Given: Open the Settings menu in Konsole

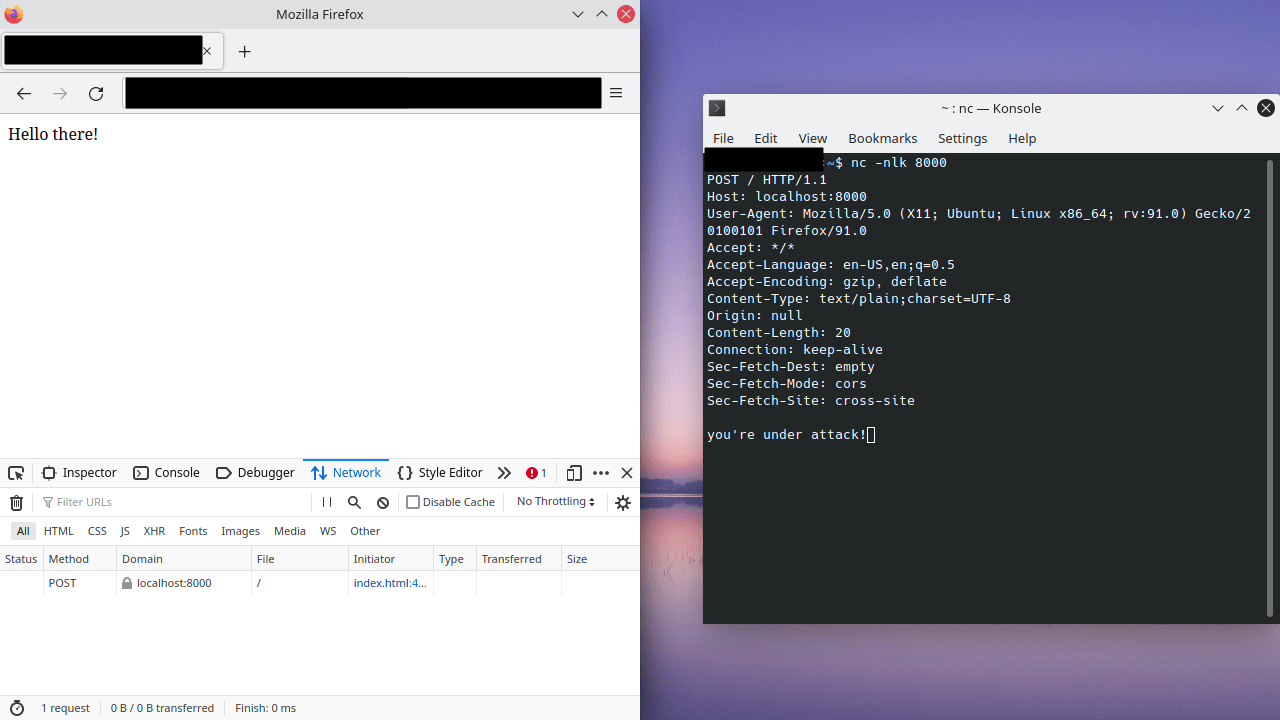Looking at the screenshot, I should point(962,138).
